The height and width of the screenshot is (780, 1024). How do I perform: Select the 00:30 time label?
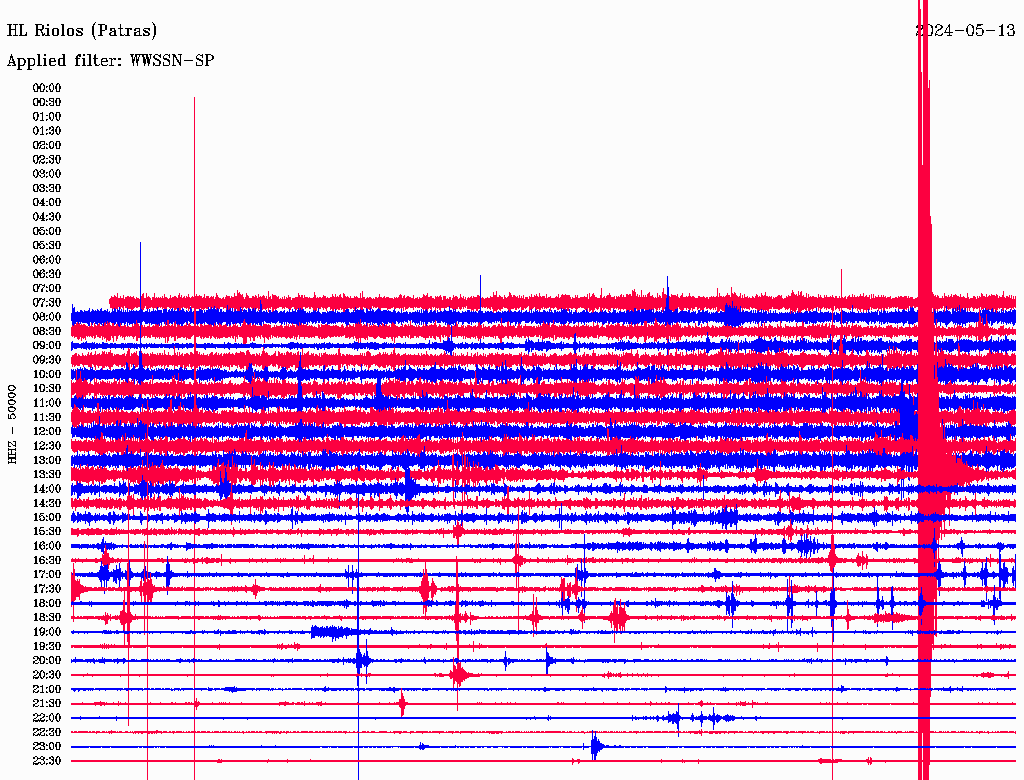47,103
